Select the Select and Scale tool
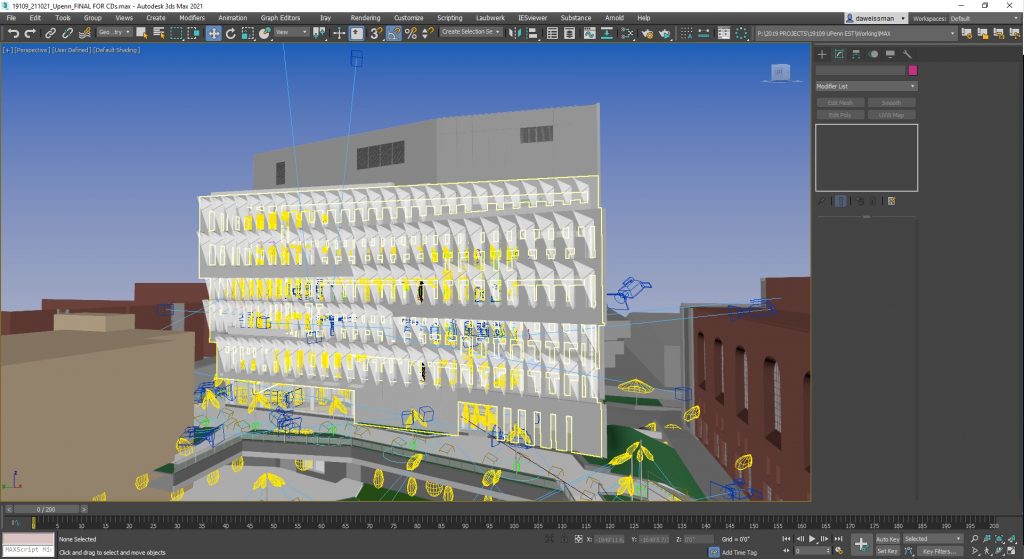The height and width of the screenshot is (559, 1024). pyautogui.click(x=248, y=33)
